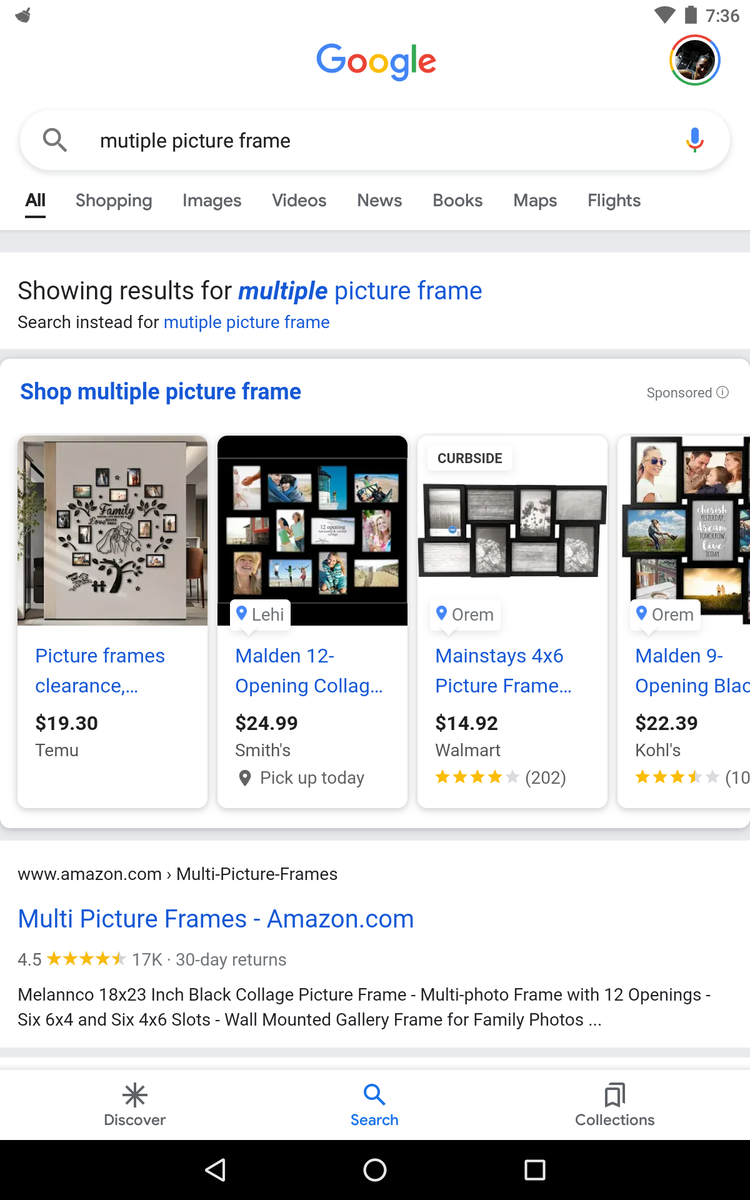Open the Videos results tab
Viewport: 750px width, 1200px height.
(299, 201)
